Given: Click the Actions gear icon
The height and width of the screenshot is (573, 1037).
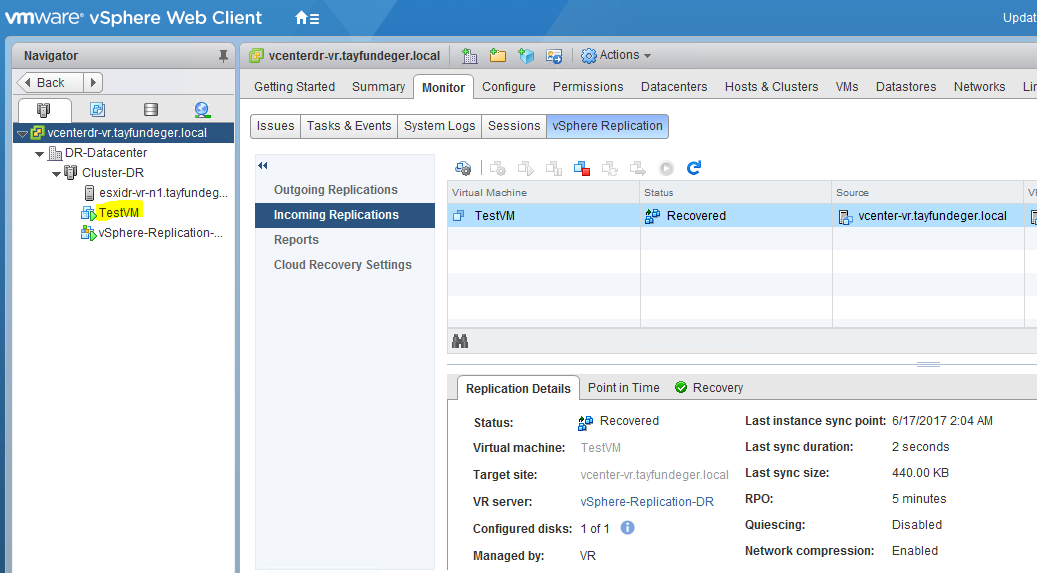Looking at the screenshot, I should tap(589, 56).
